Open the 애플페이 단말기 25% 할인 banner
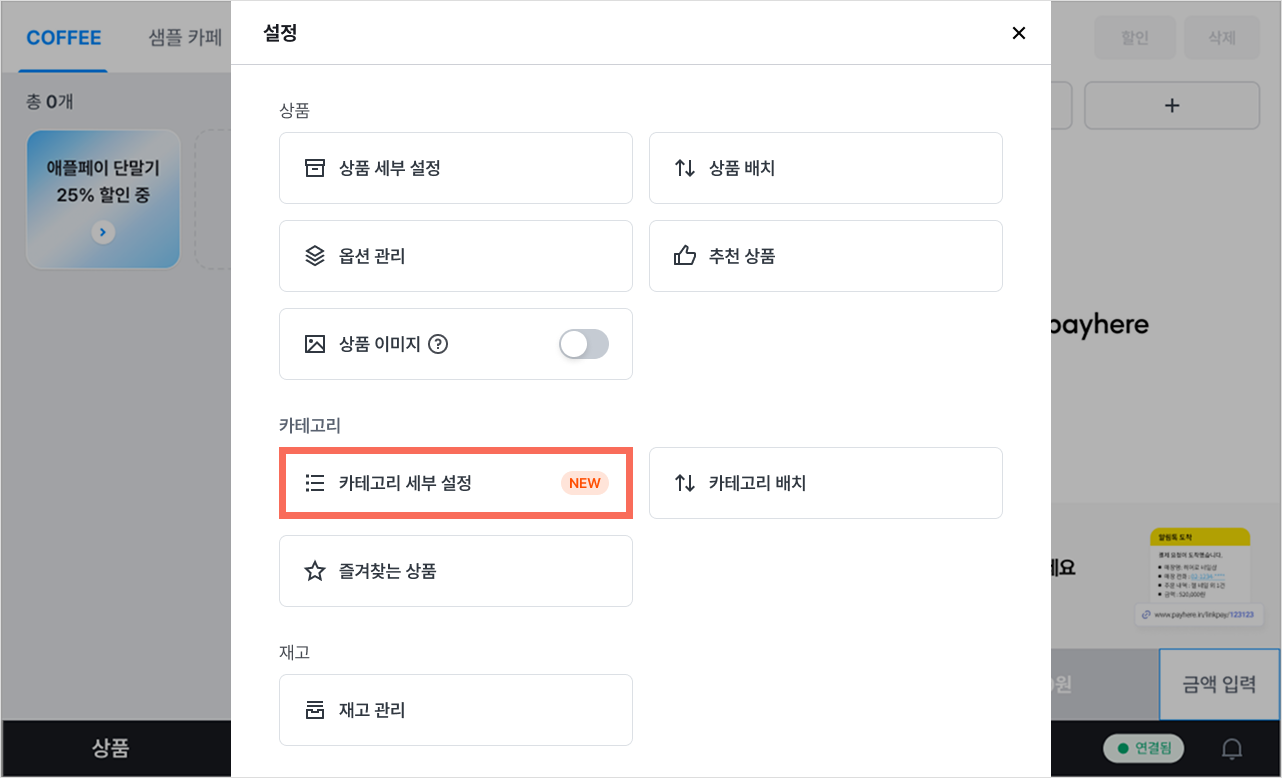Image resolution: width=1282 pixels, height=778 pixels. pos(103,199)
